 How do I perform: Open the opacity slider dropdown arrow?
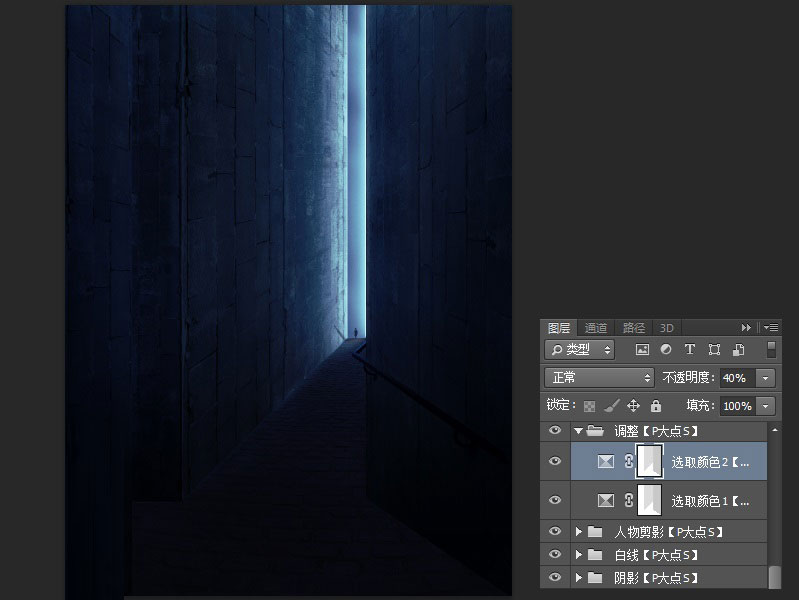point(765,378)
